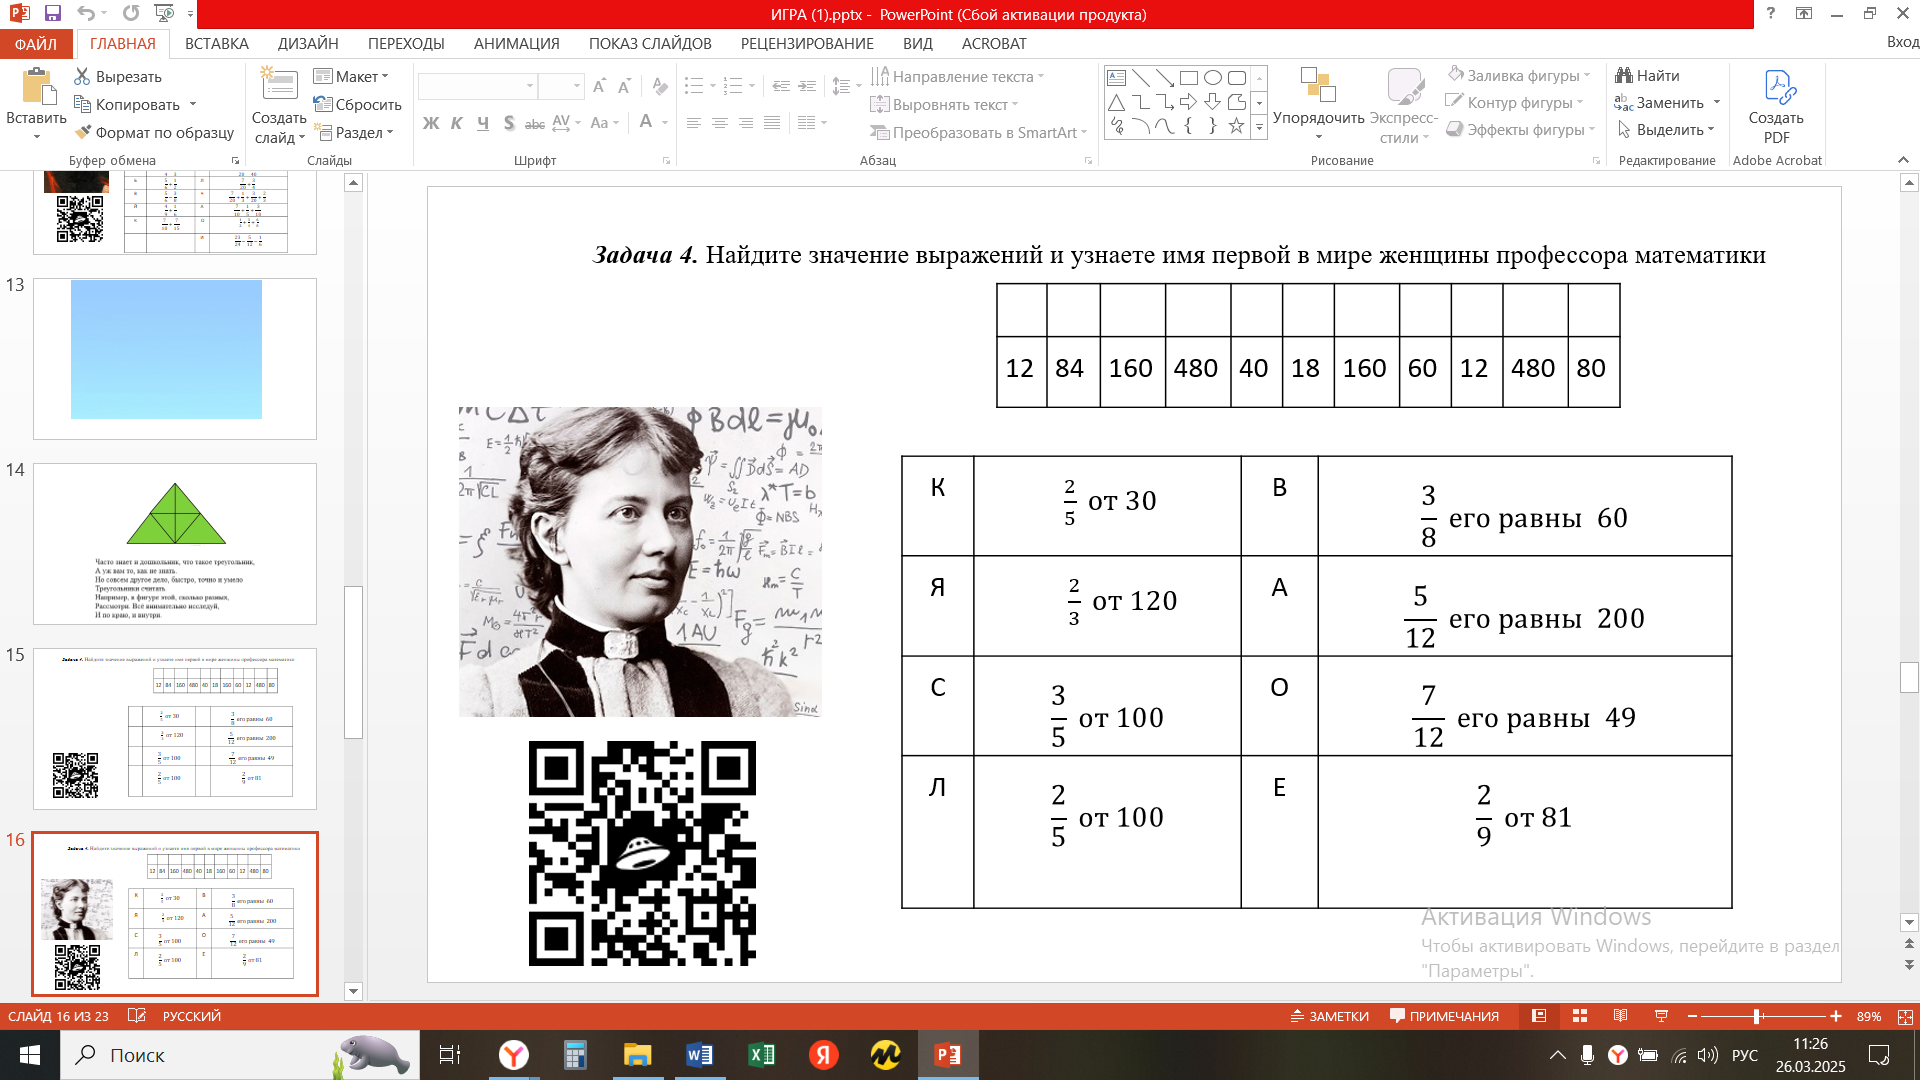Toggle strikethrough (abc) formatting
This screenshot has height=1080, width=1920.
pos(535,123)
